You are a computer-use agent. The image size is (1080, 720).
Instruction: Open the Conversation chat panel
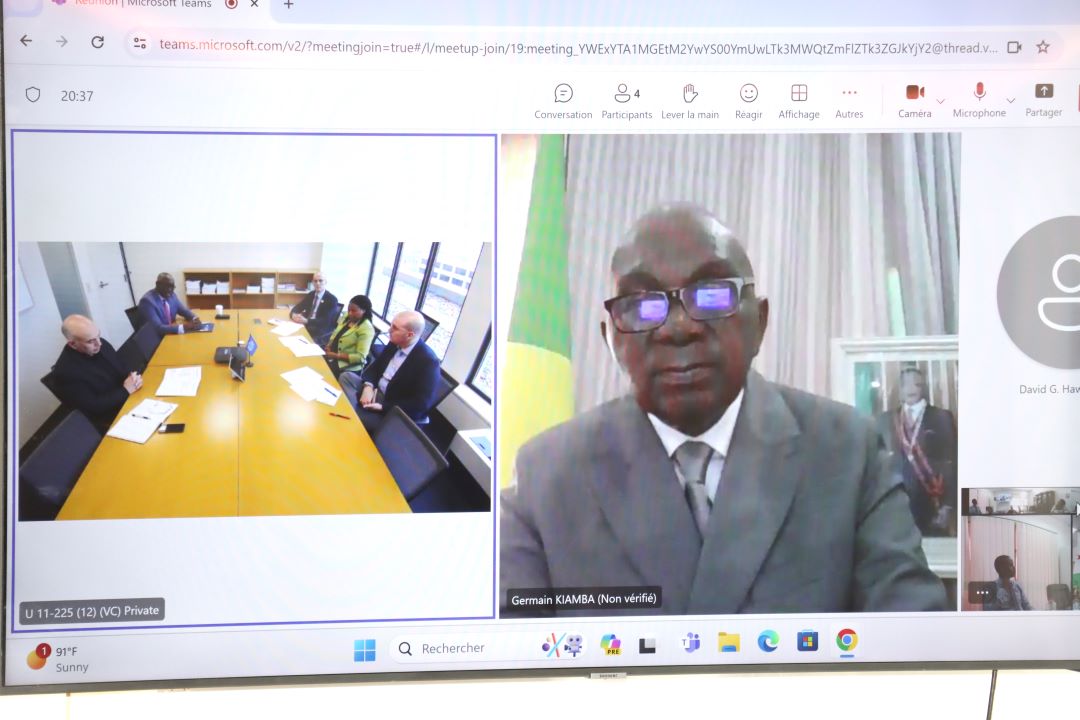pyautogui.click(x=563, y=100)
